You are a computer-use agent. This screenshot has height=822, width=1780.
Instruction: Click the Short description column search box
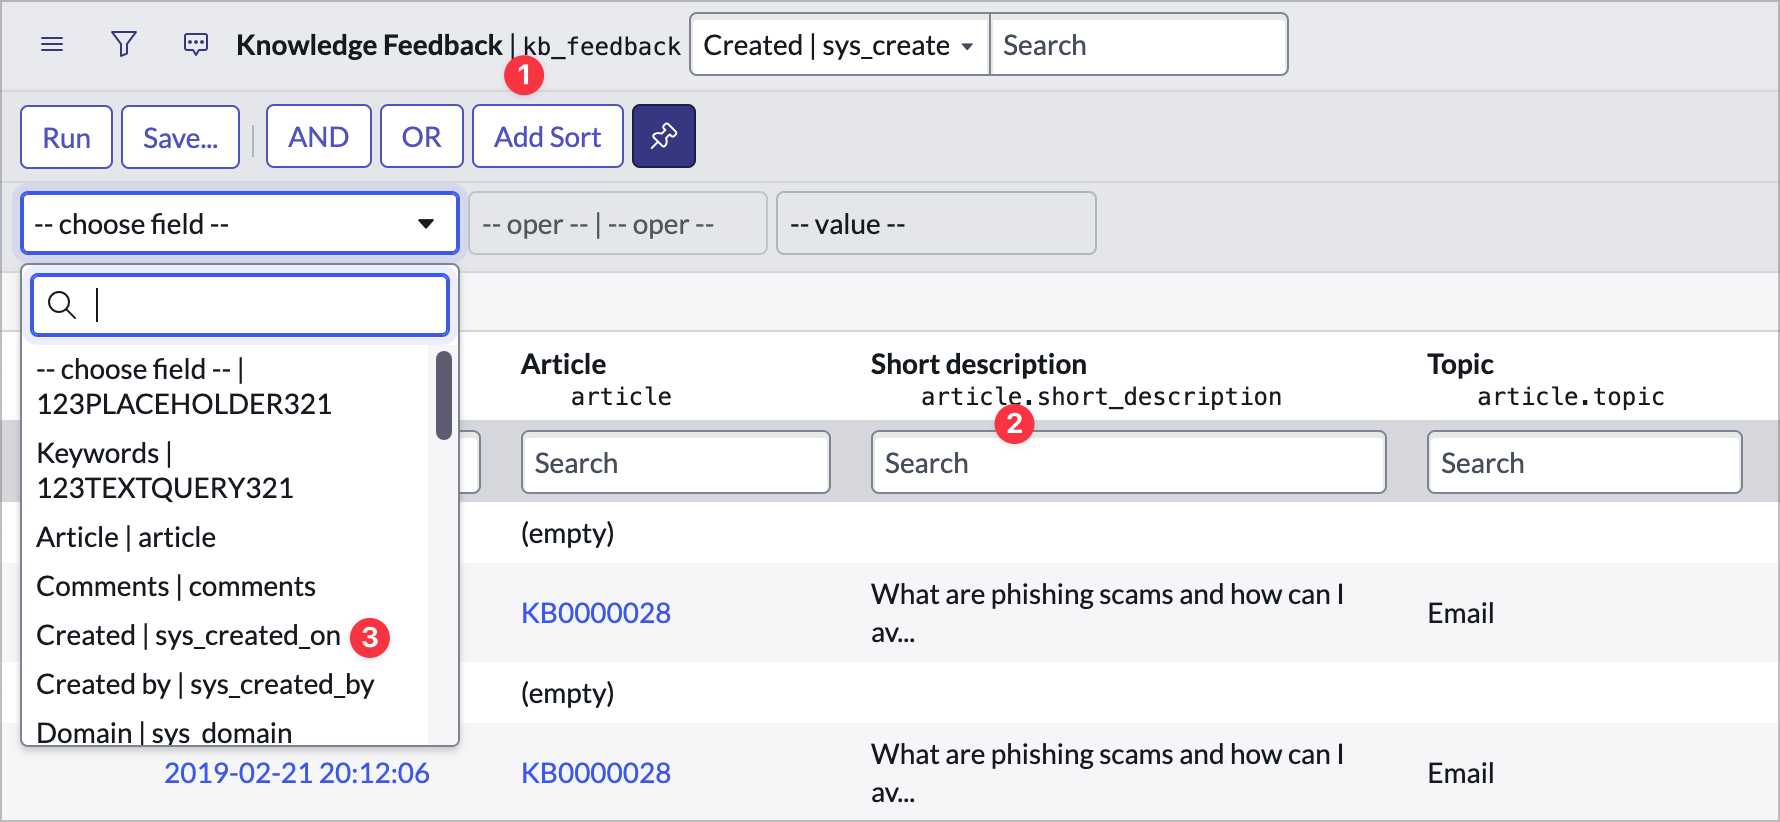1127,463
